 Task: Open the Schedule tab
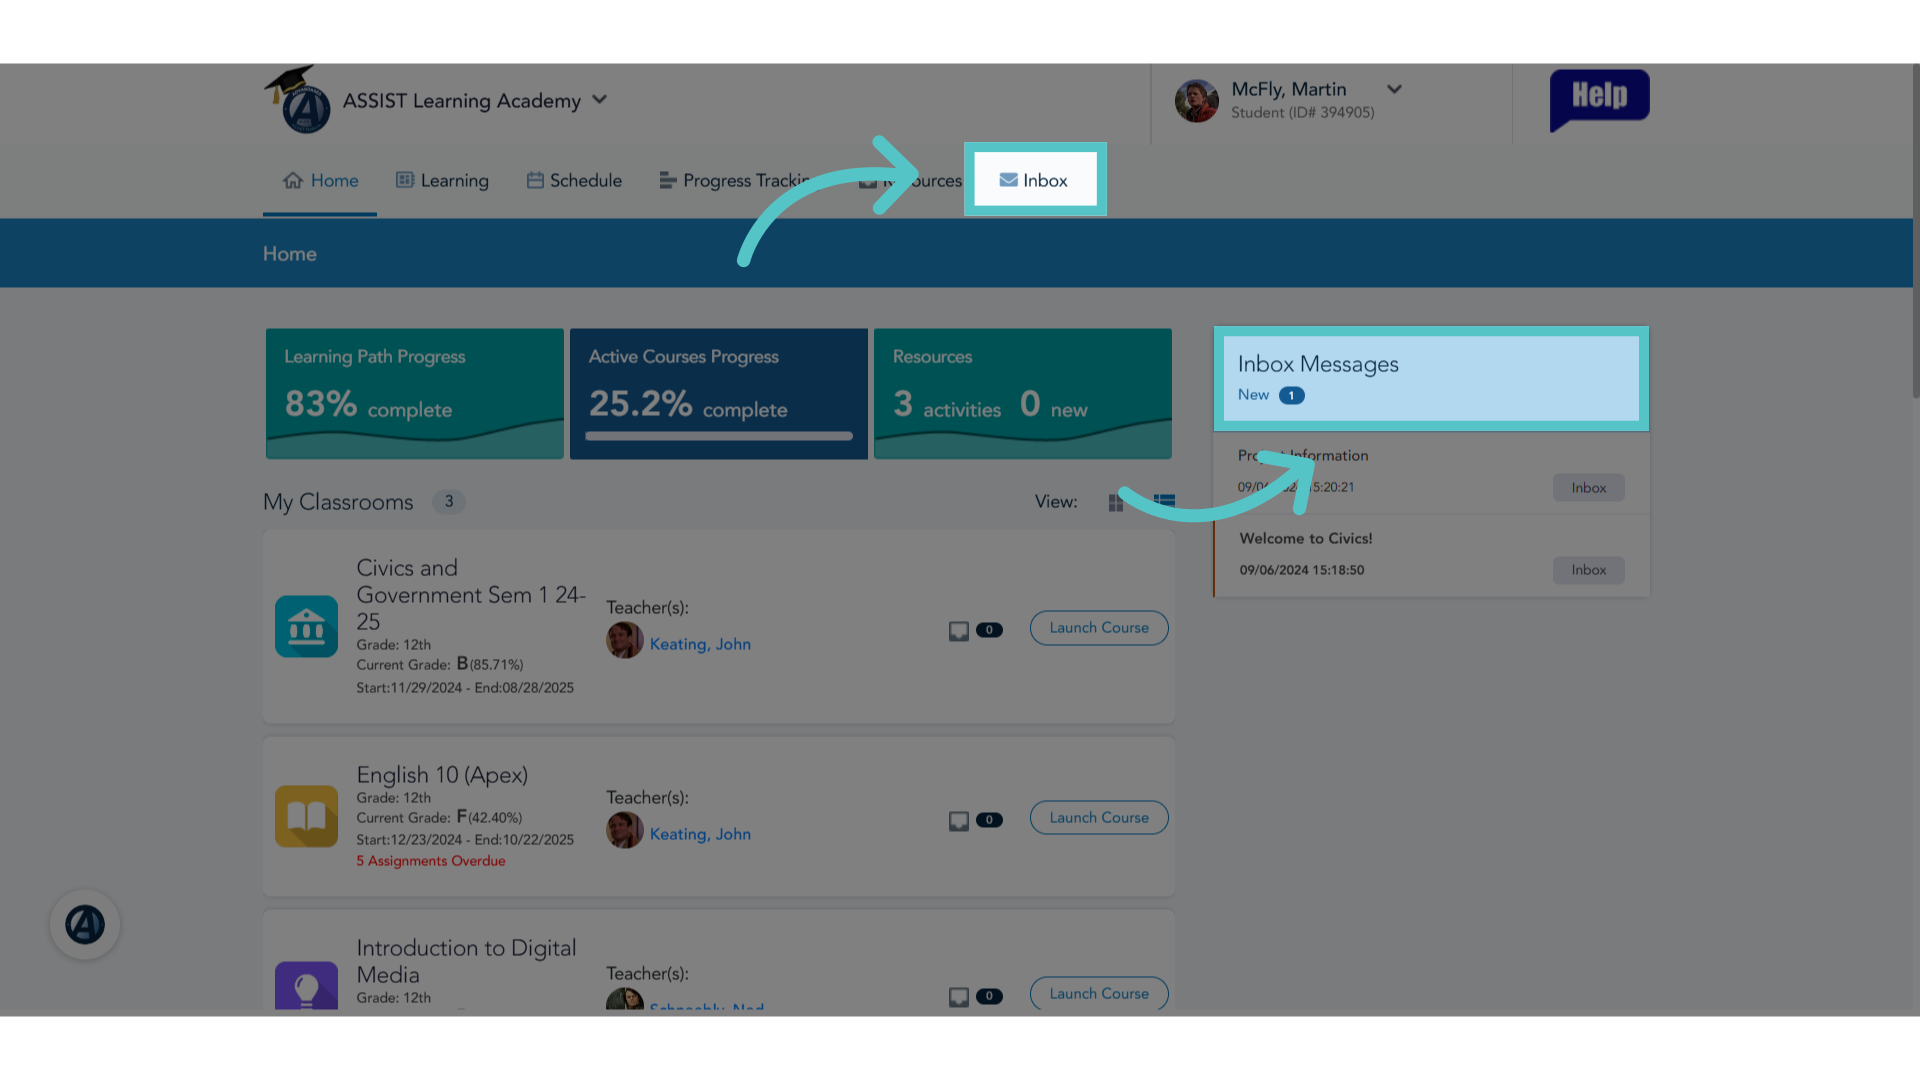(x=574, y=180)
